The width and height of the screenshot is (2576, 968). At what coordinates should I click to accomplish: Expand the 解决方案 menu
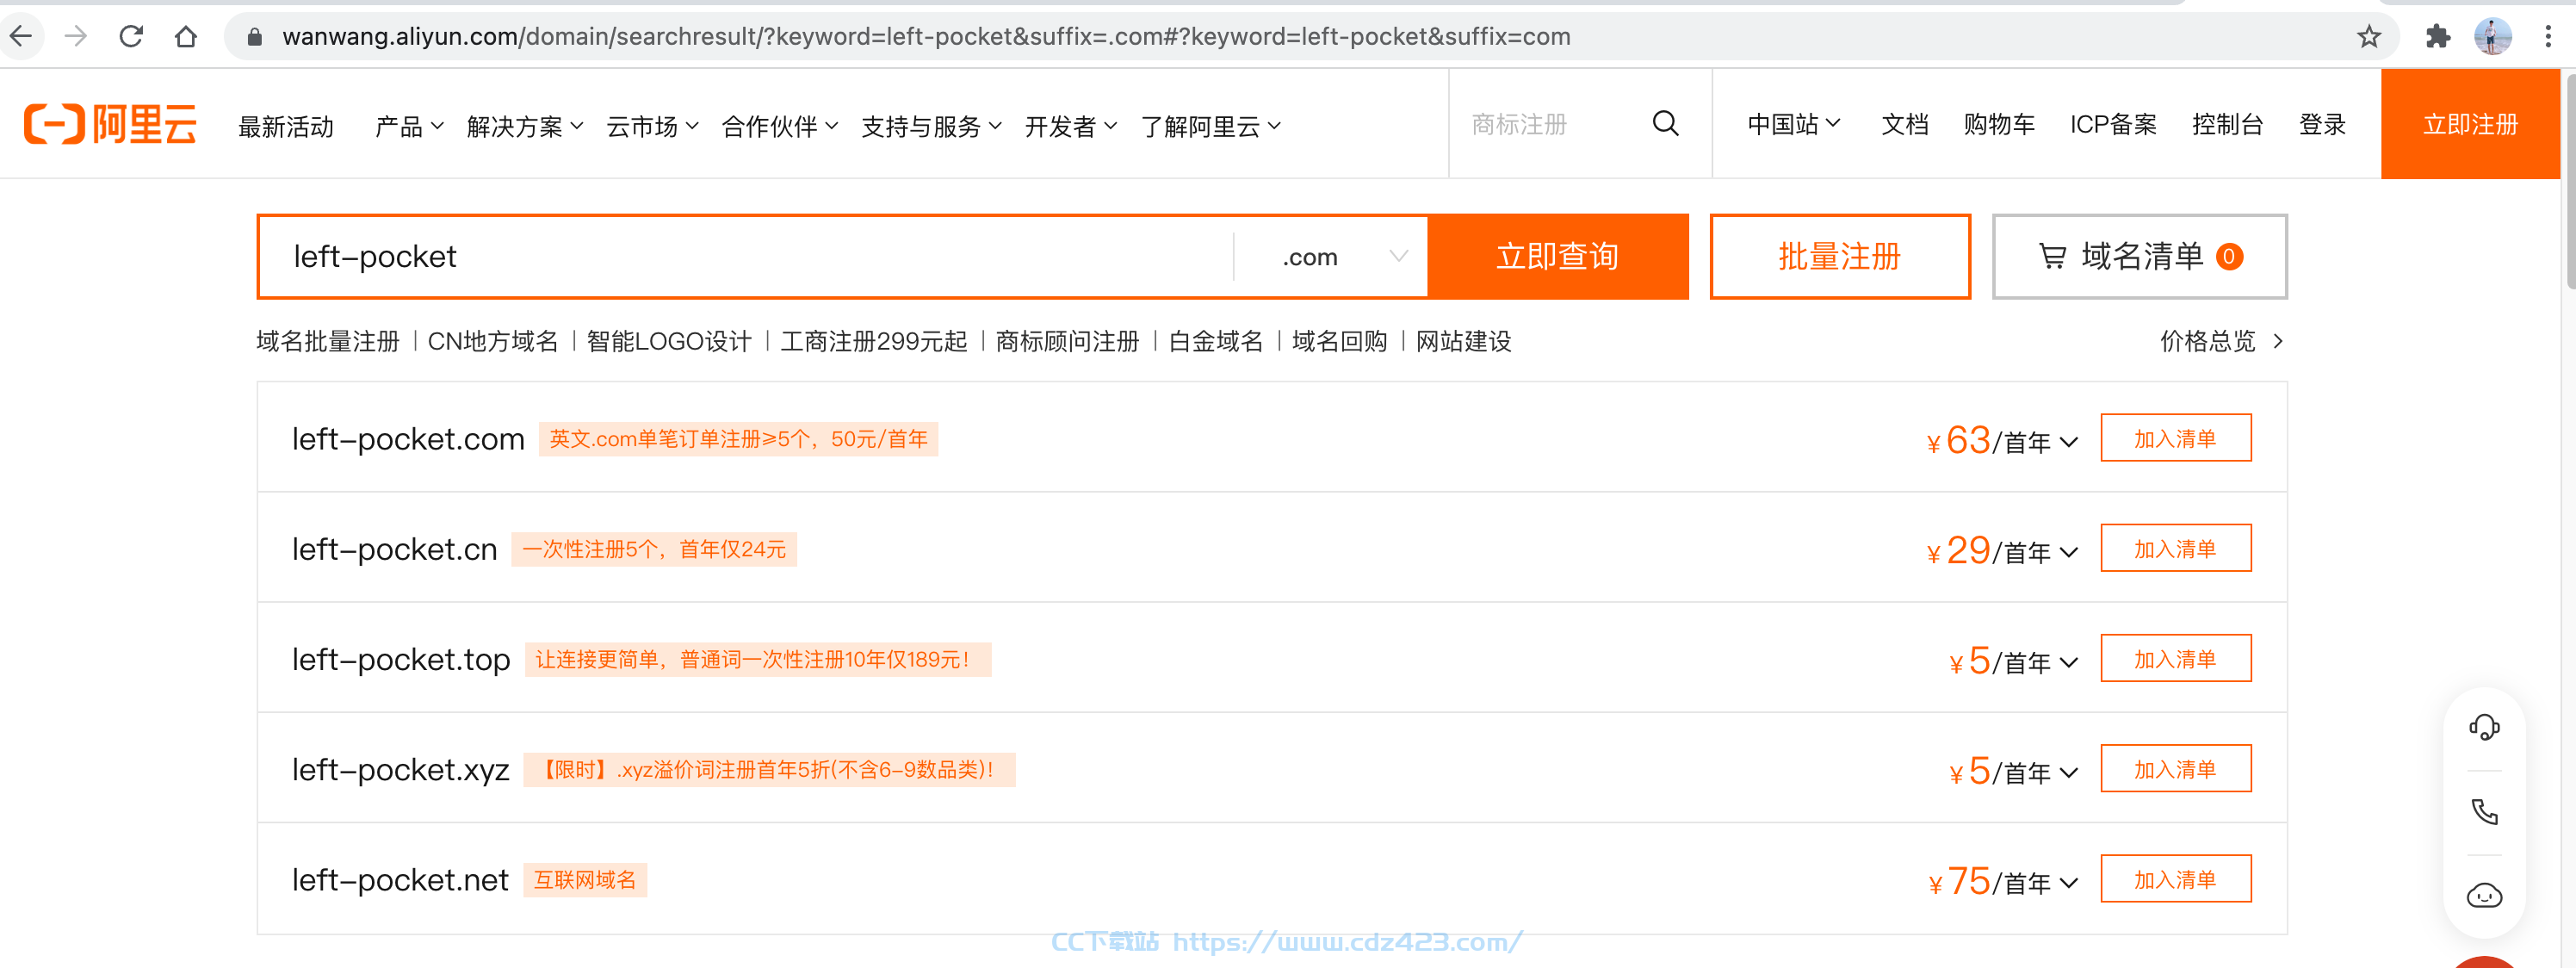[x=525, y=127]
